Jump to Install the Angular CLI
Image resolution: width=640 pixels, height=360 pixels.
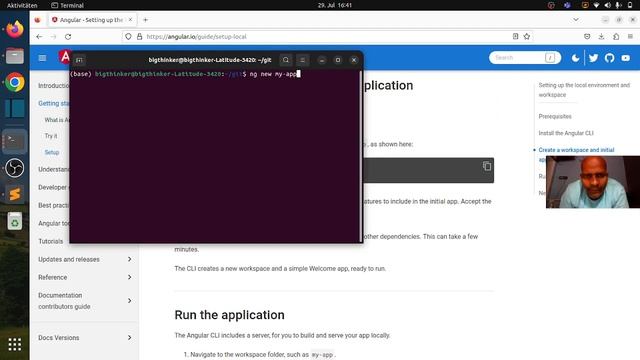tap(566, 133)
